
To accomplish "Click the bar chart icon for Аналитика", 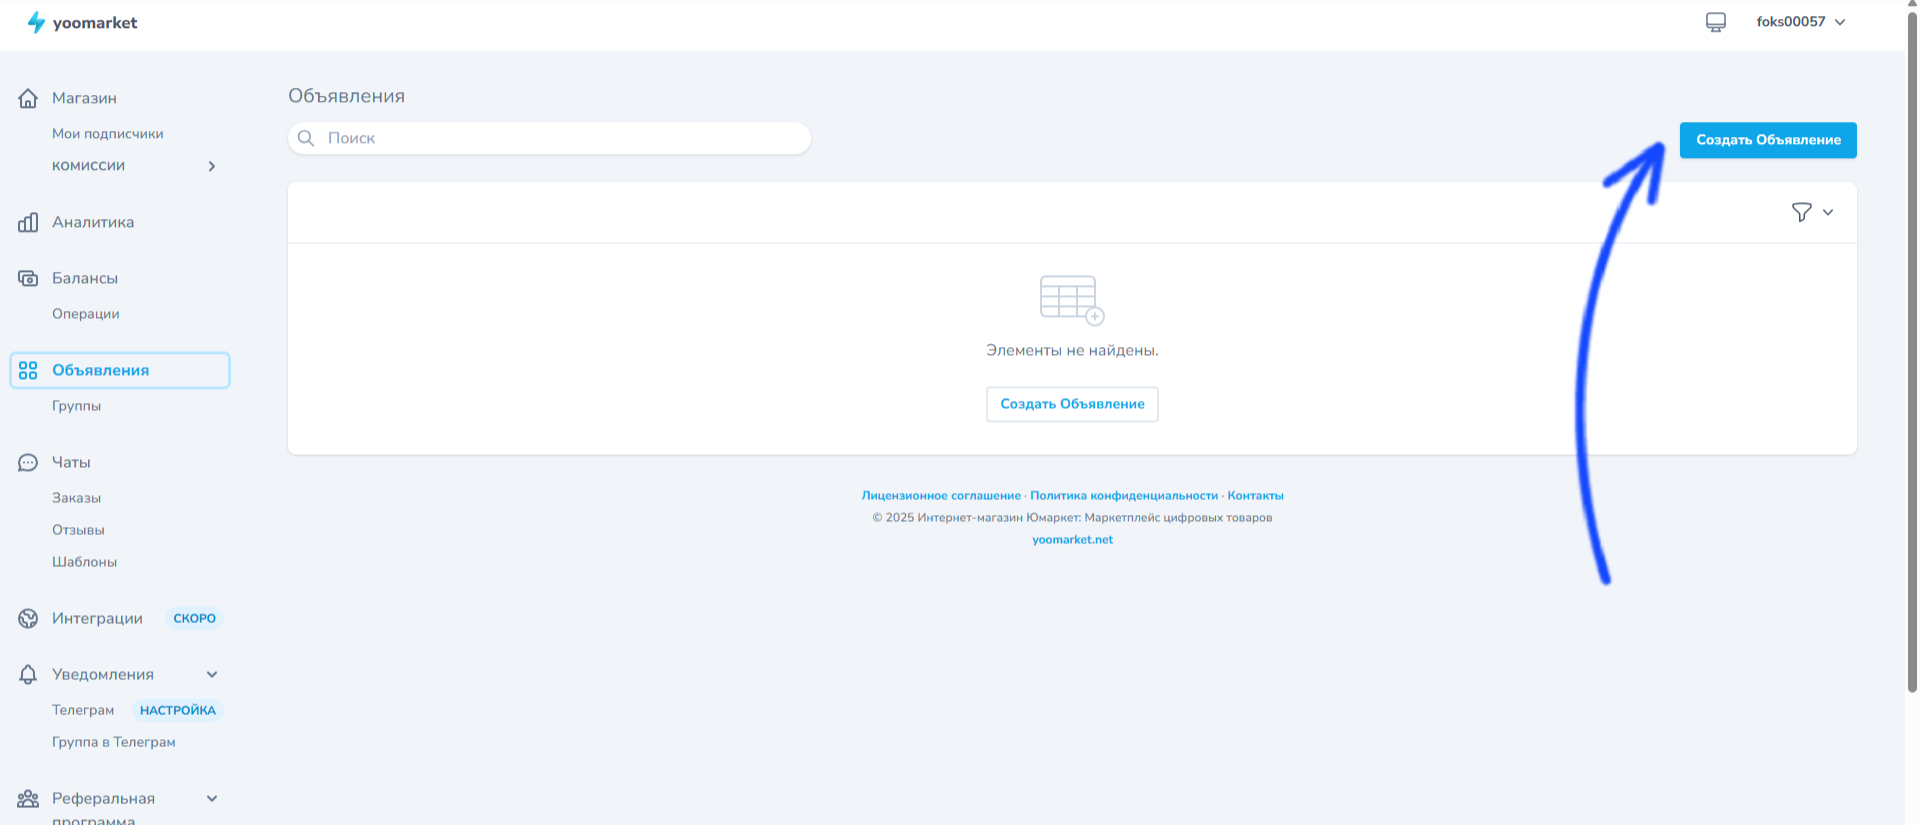I will point(28,222).
